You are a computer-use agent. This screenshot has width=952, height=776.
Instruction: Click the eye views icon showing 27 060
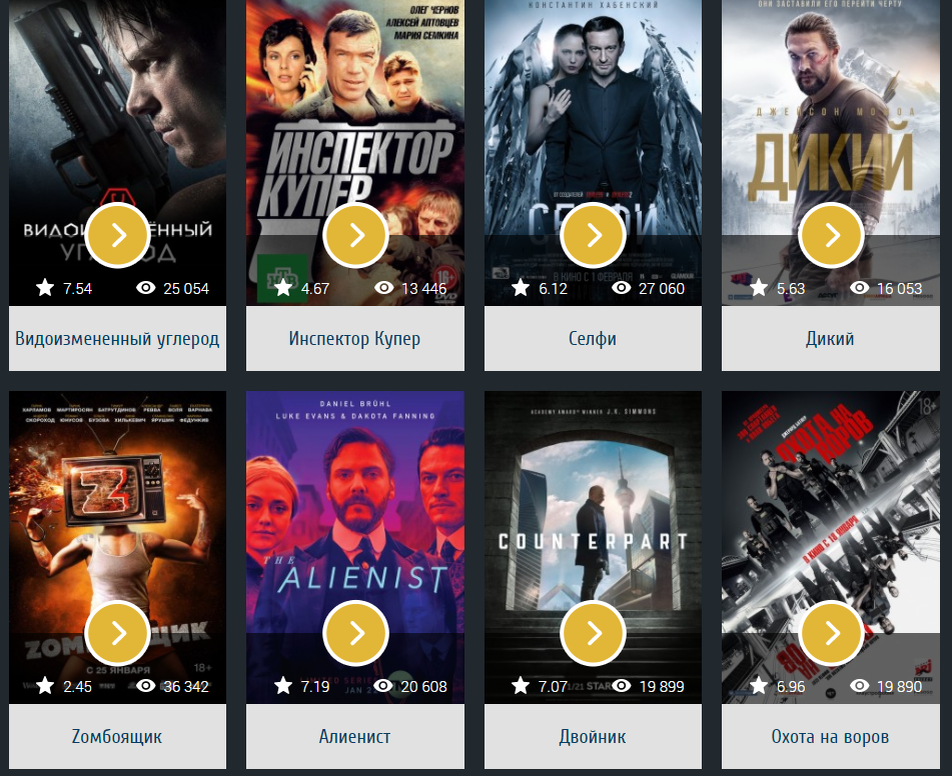pos(621,288)
